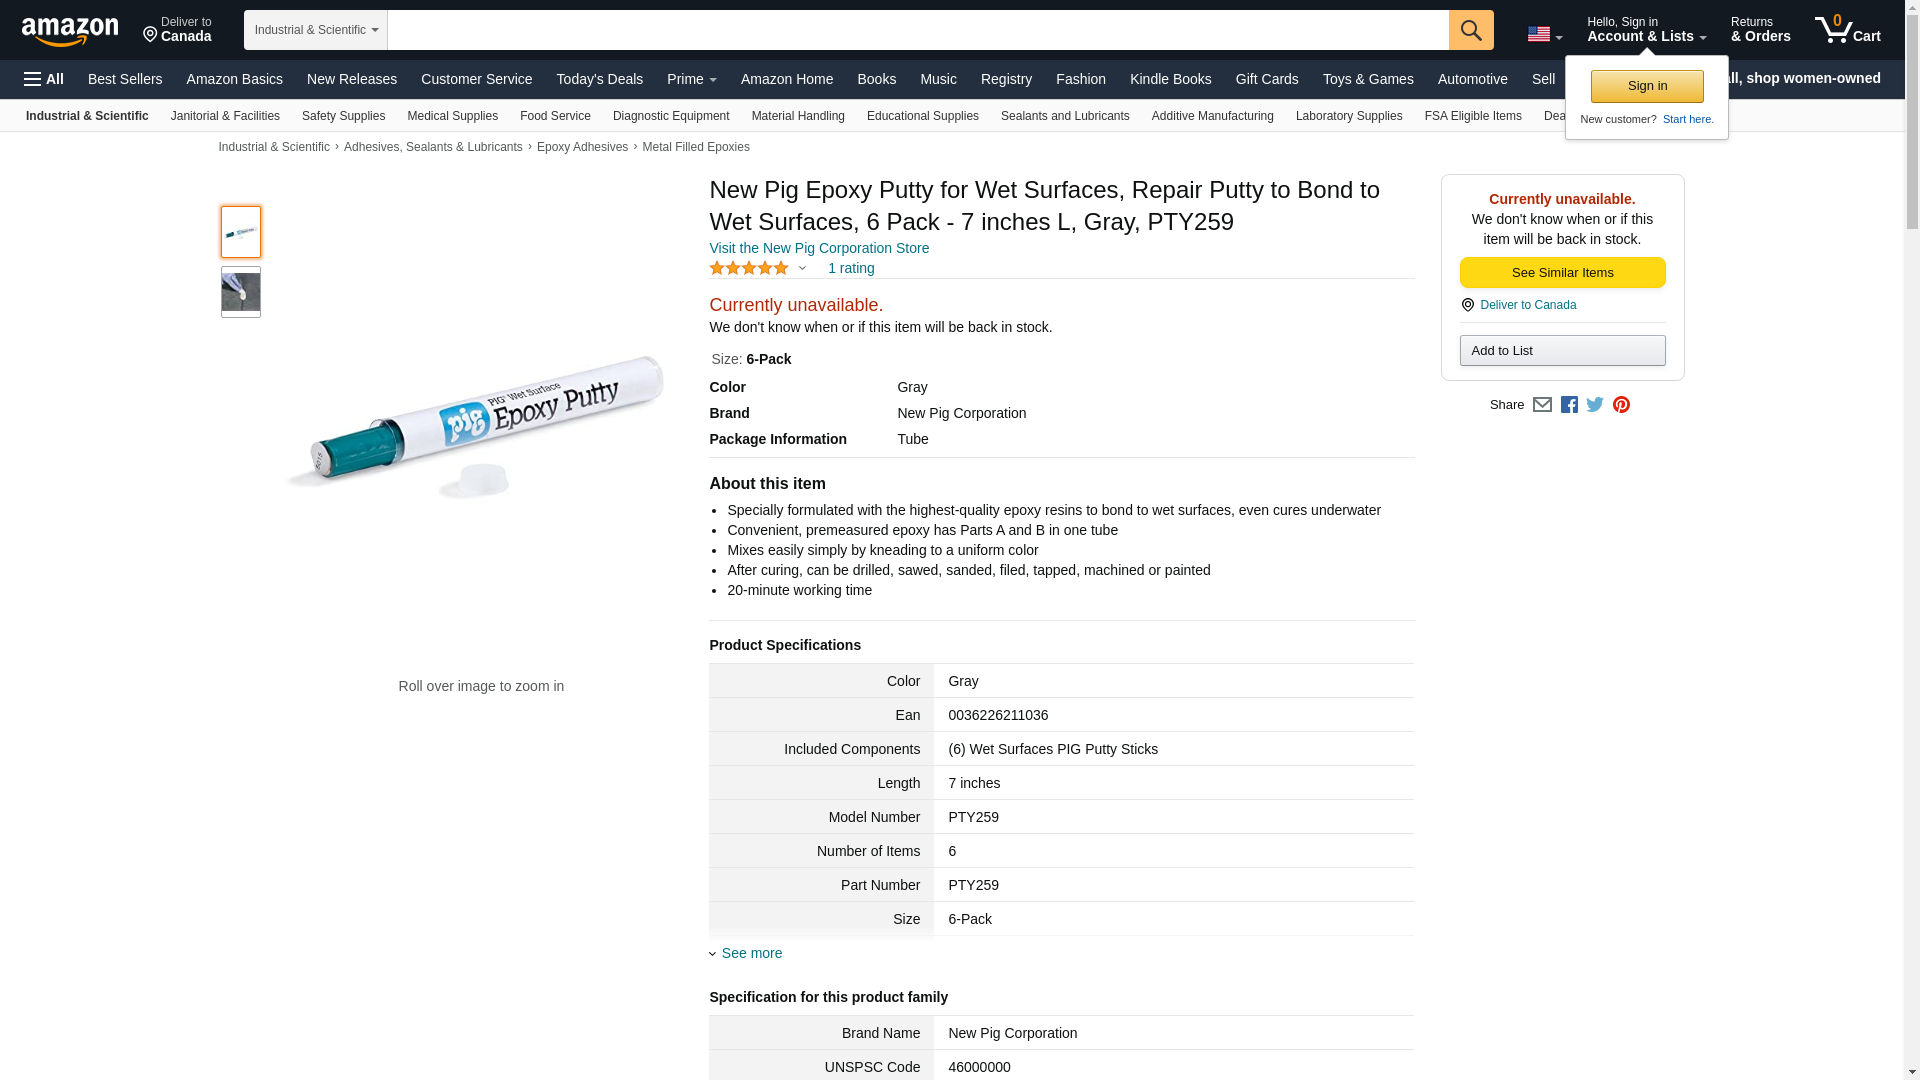Share product on Twitter

1595,405
